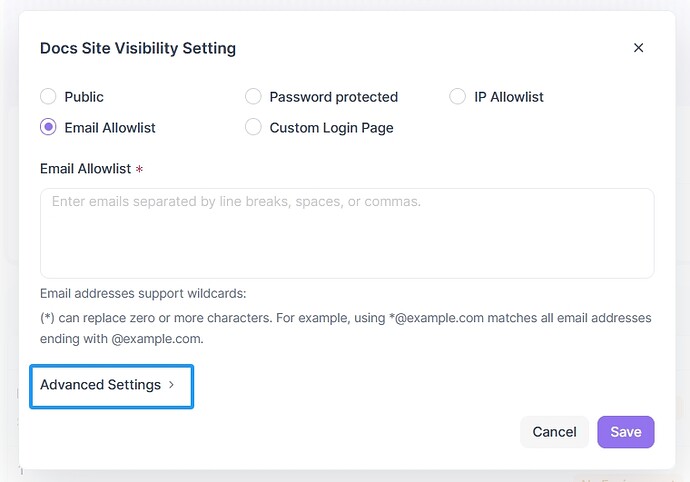The width and height of the screenshot is (690, 482).
Task: Expand the Advanced Settings section
Action: (101, 385)
